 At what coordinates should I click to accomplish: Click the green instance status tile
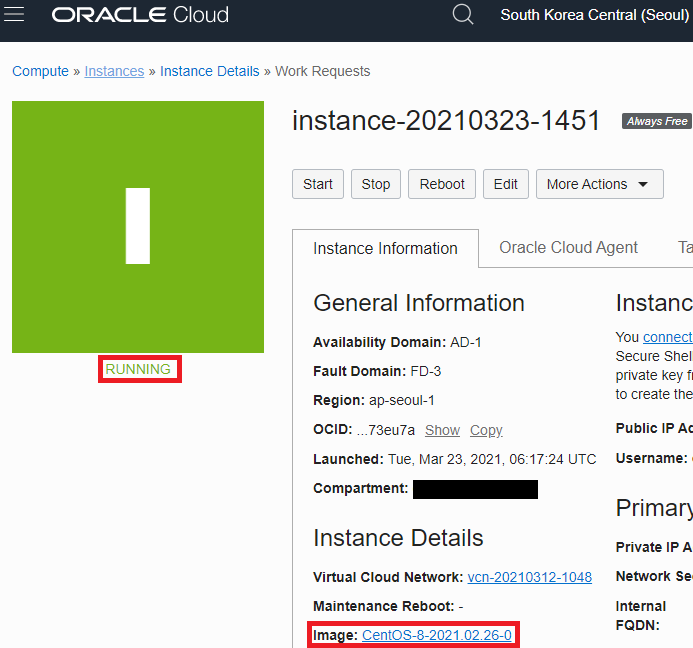[138, 227]
